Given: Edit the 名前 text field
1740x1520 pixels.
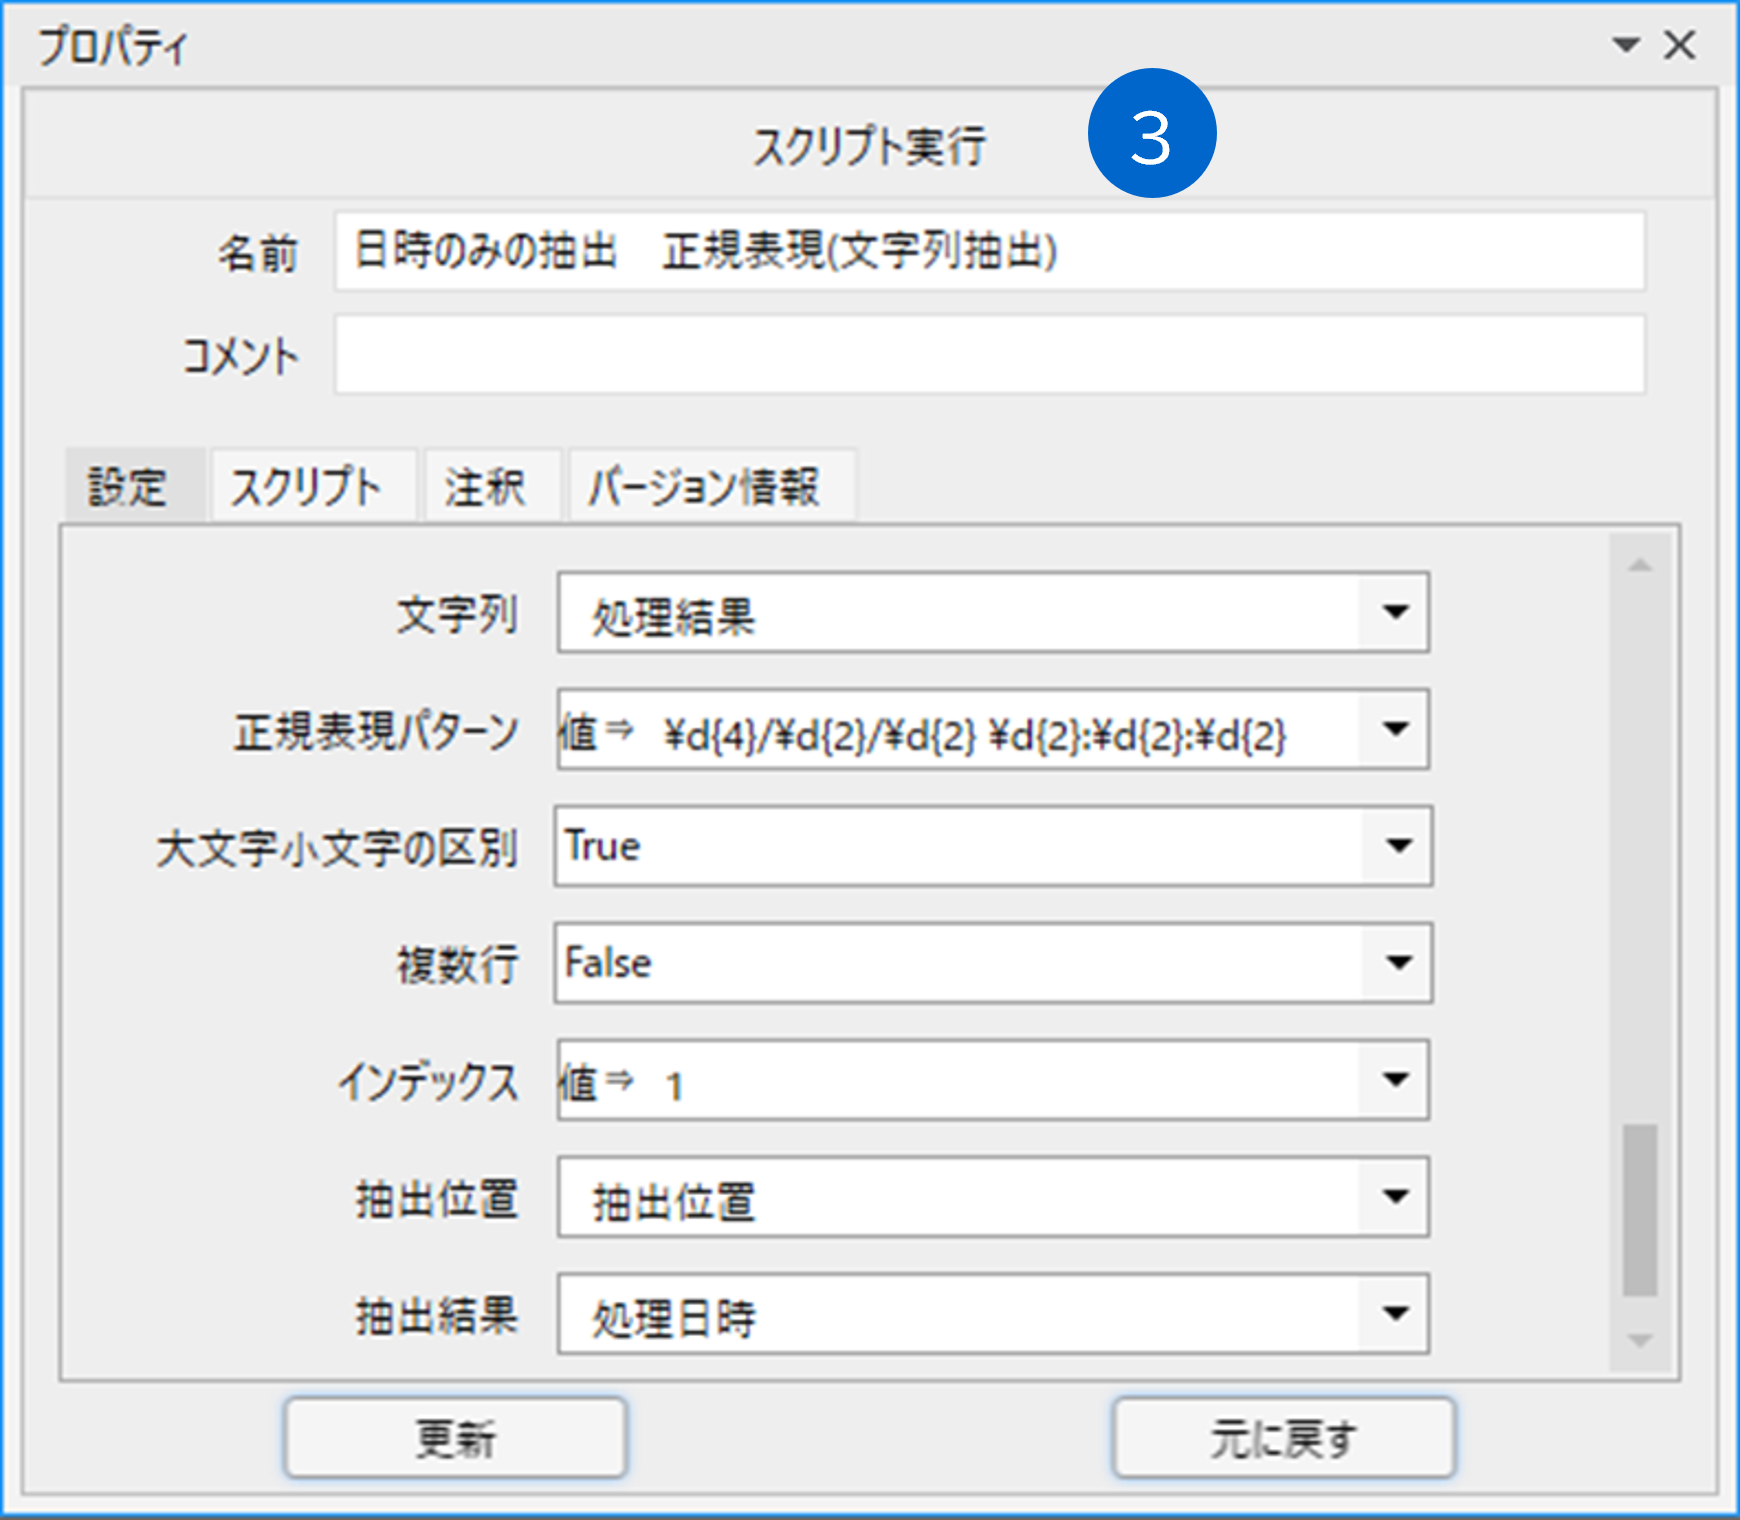Looking at the screenshot, I should coord(988,252).
